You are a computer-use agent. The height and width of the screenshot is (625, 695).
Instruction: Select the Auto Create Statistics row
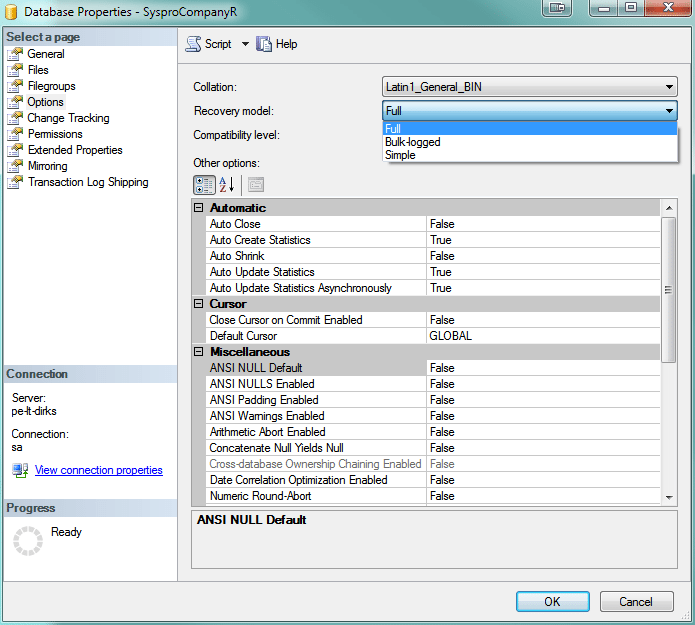click(x=433, y=240)
